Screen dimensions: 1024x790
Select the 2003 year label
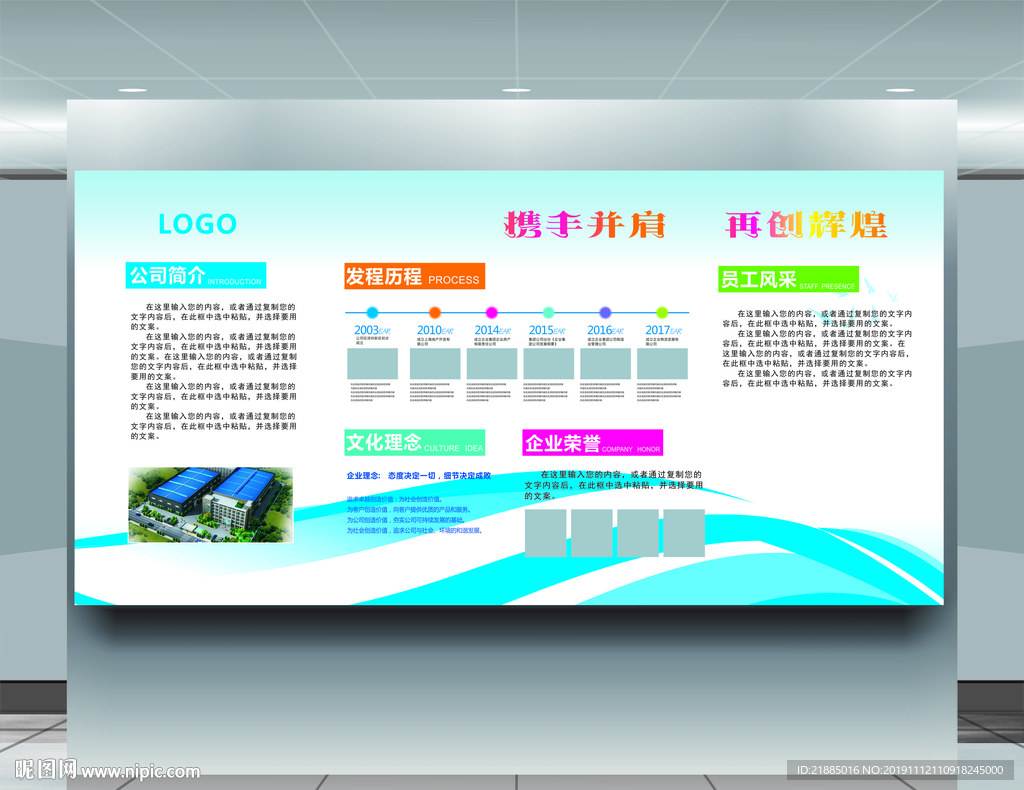coord(372,330)
